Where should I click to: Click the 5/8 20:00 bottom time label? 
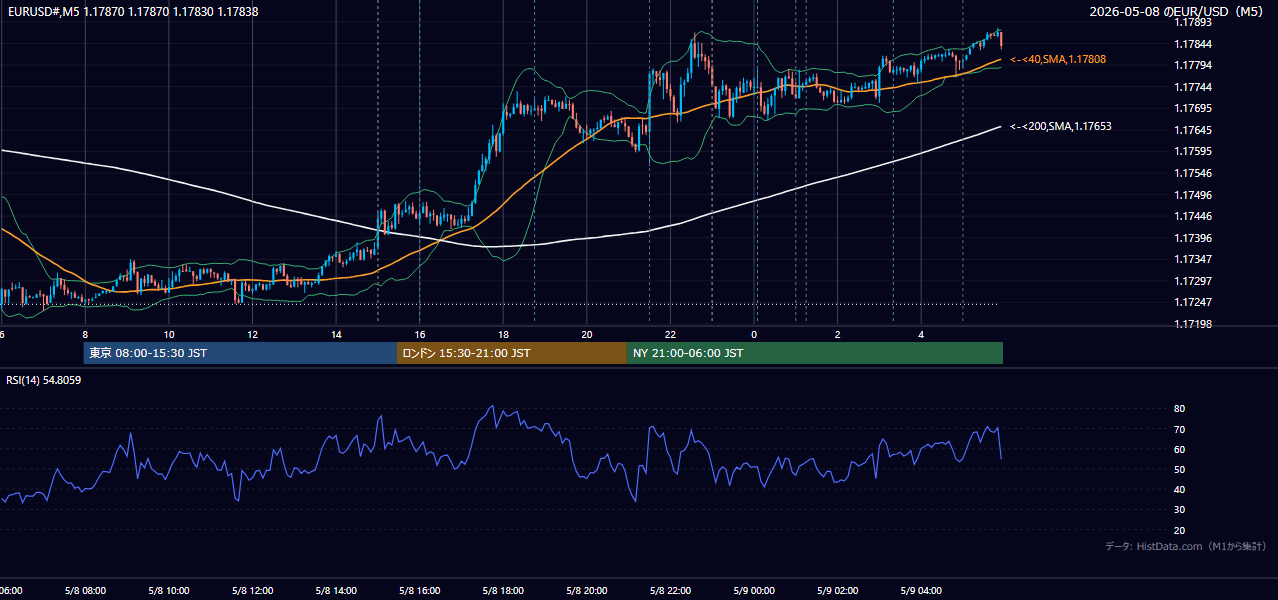587,590
